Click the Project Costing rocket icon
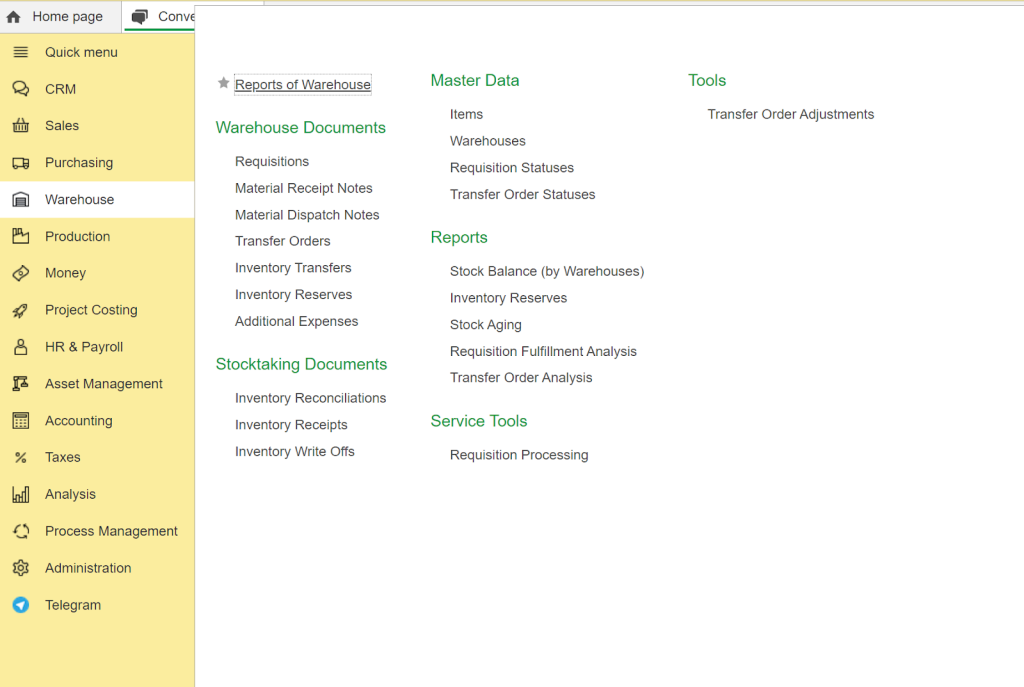1024x687 pixels. [x=21, y=310]
